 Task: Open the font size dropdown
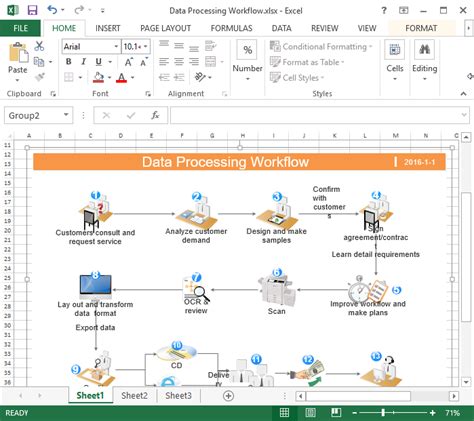click(145, 46)
